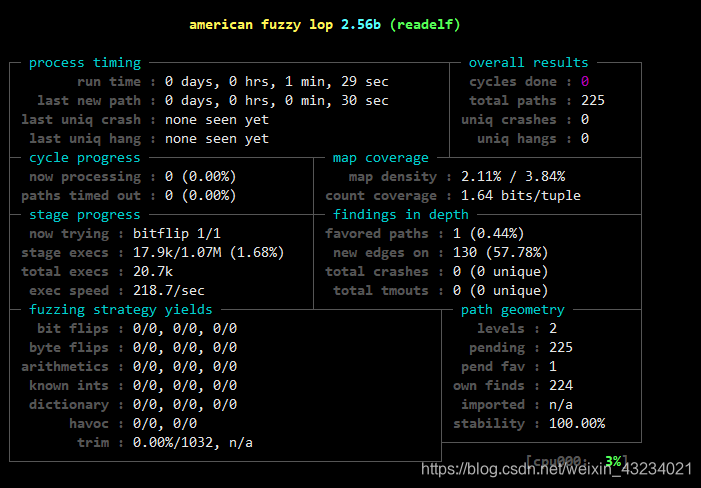701x488 pixels.
Task: Select the known ints yields row values
Action: click(x=185, y=386)
